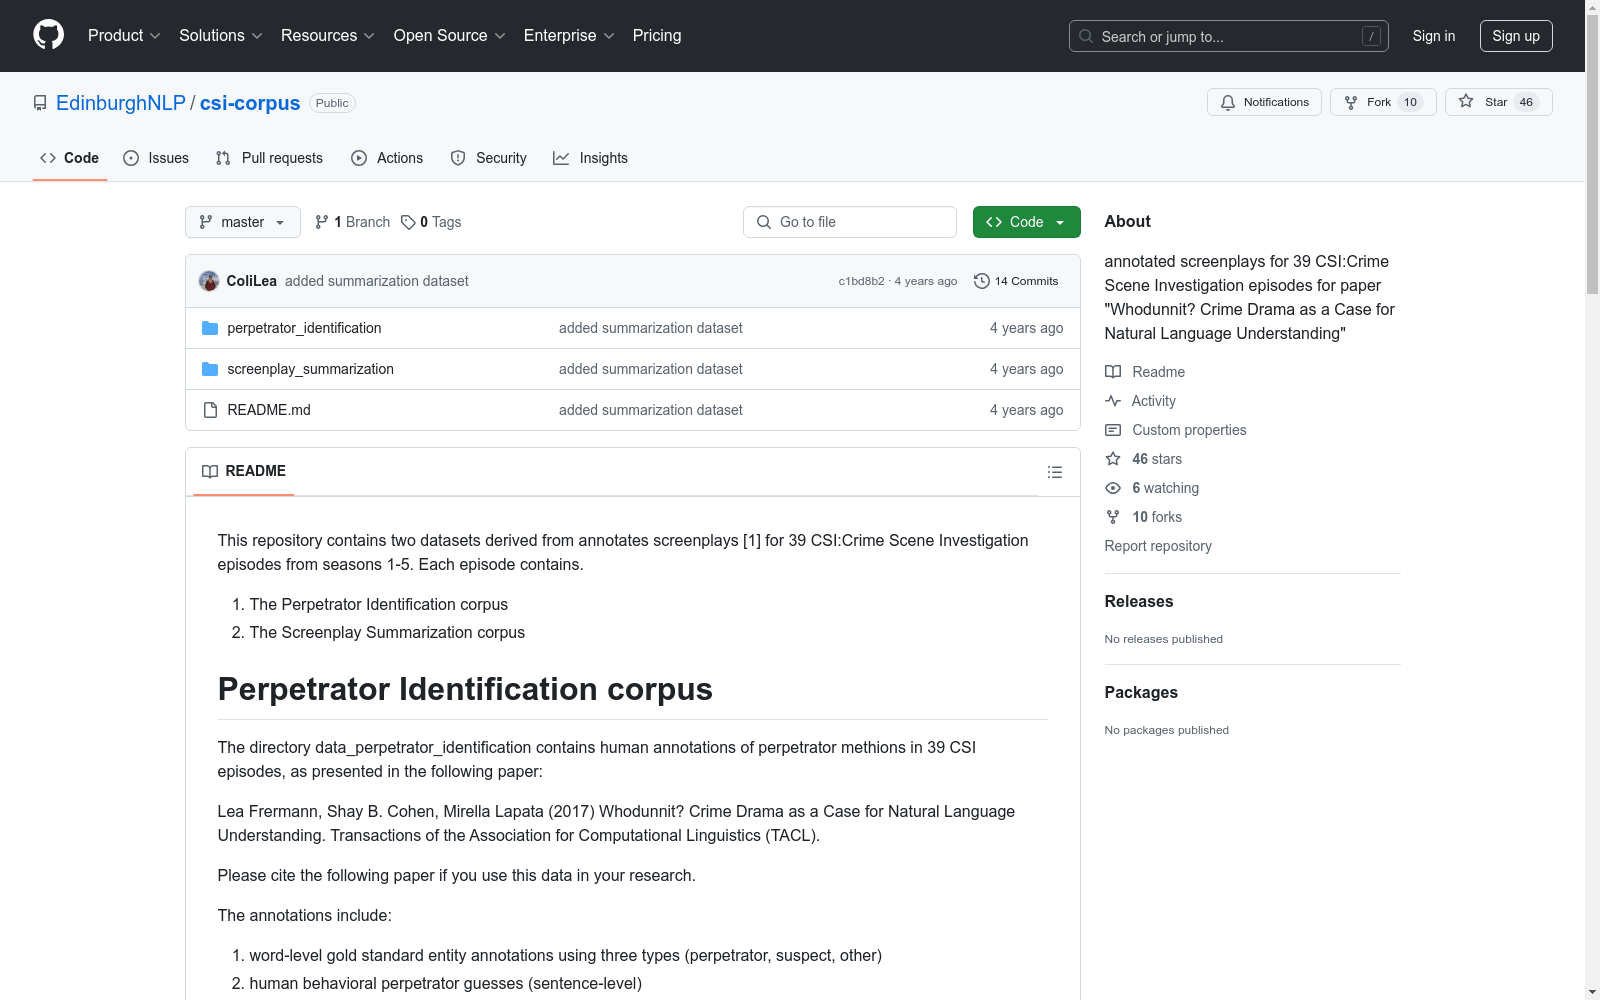This screenshot has height=1000, width=1600.
Task: Click the repository icon beside EdinburghNLP
Action: click(x=40, y=103)
